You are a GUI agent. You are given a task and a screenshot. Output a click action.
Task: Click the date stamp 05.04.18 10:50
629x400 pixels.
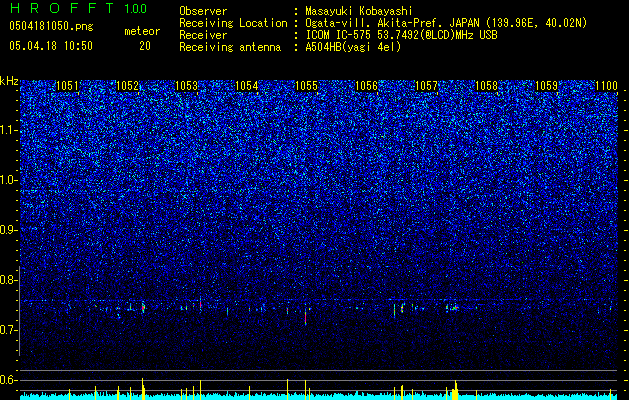[51, 46]
